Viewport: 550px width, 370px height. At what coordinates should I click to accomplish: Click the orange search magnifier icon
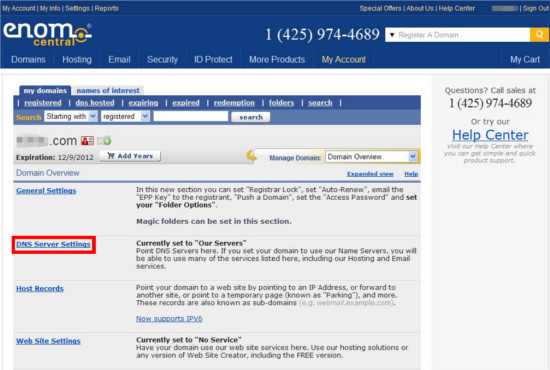pyautogui.click(x=539, y=35)
